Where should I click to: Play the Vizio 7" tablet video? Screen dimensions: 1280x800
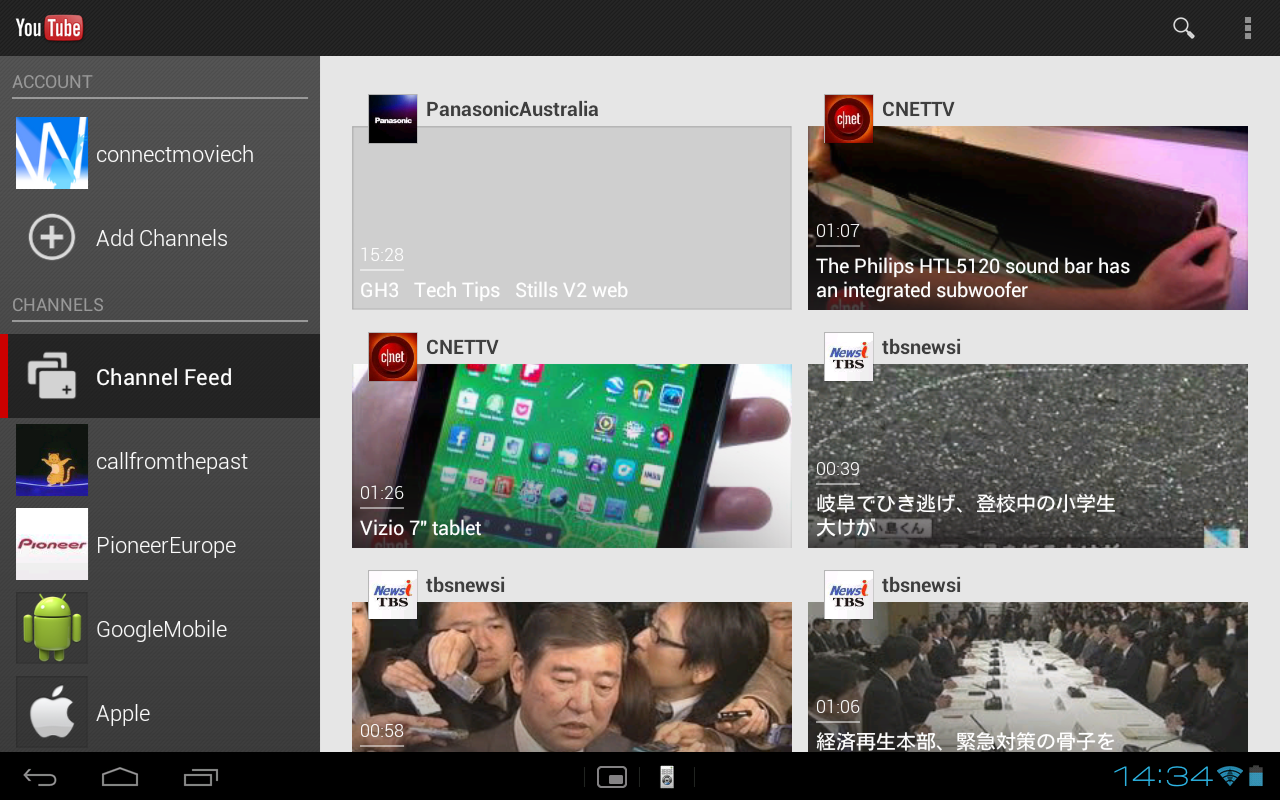(572, 455)
